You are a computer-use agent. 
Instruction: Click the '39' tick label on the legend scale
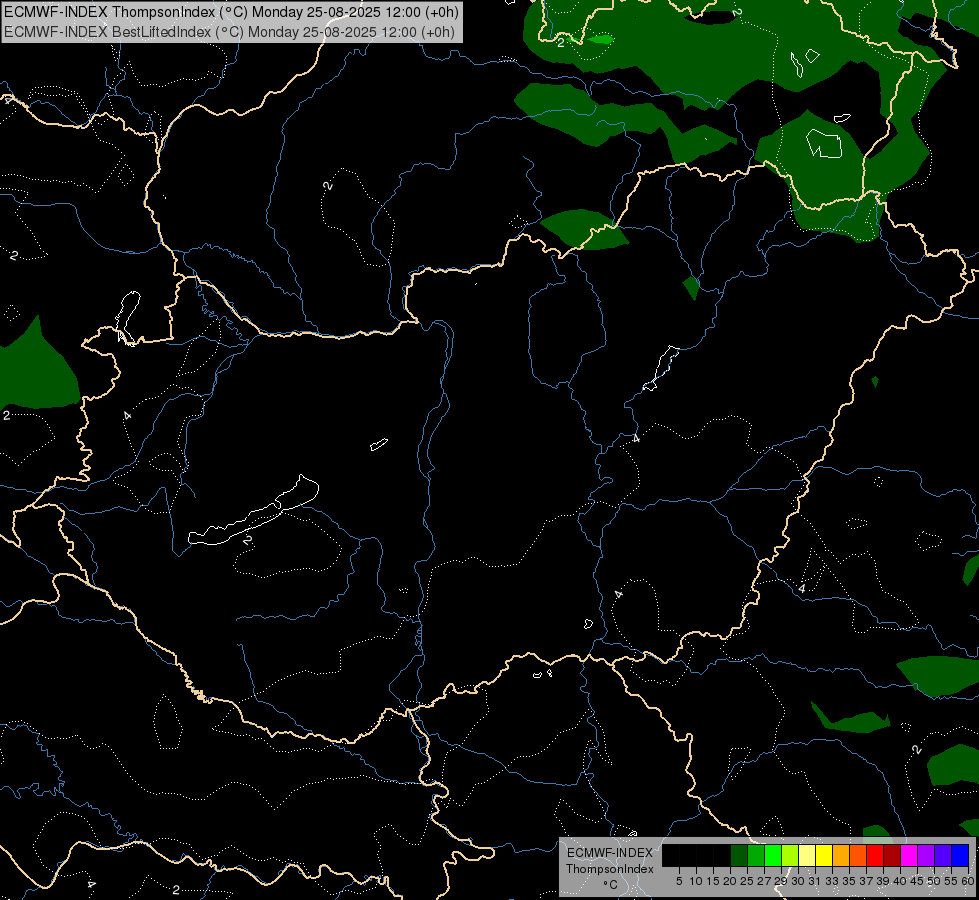tap(883, 881)
